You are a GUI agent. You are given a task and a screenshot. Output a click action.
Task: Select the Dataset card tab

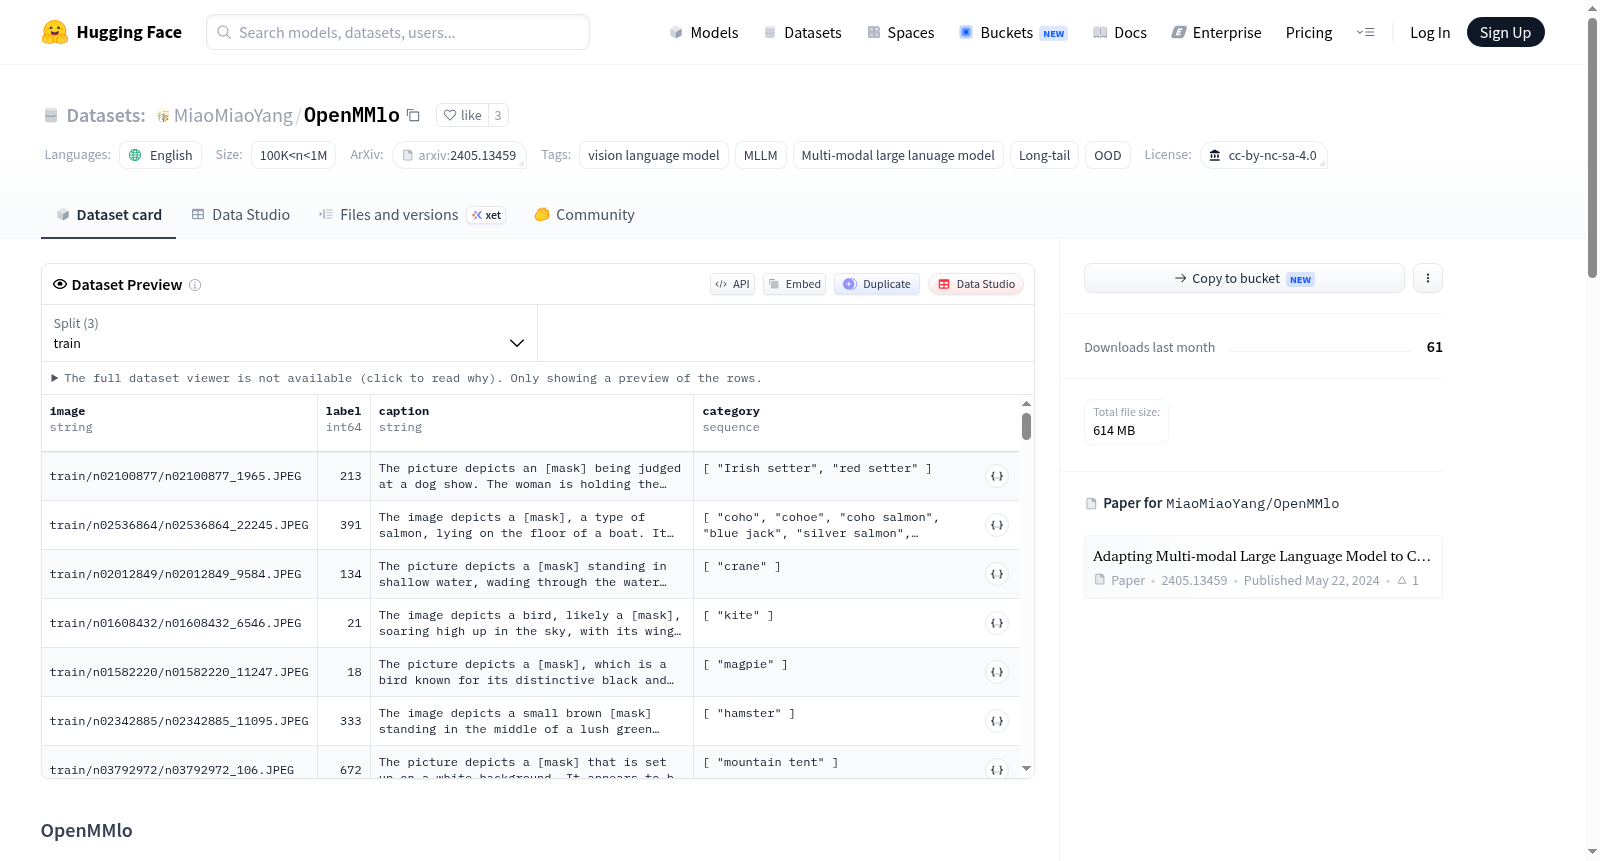[108, 215]
